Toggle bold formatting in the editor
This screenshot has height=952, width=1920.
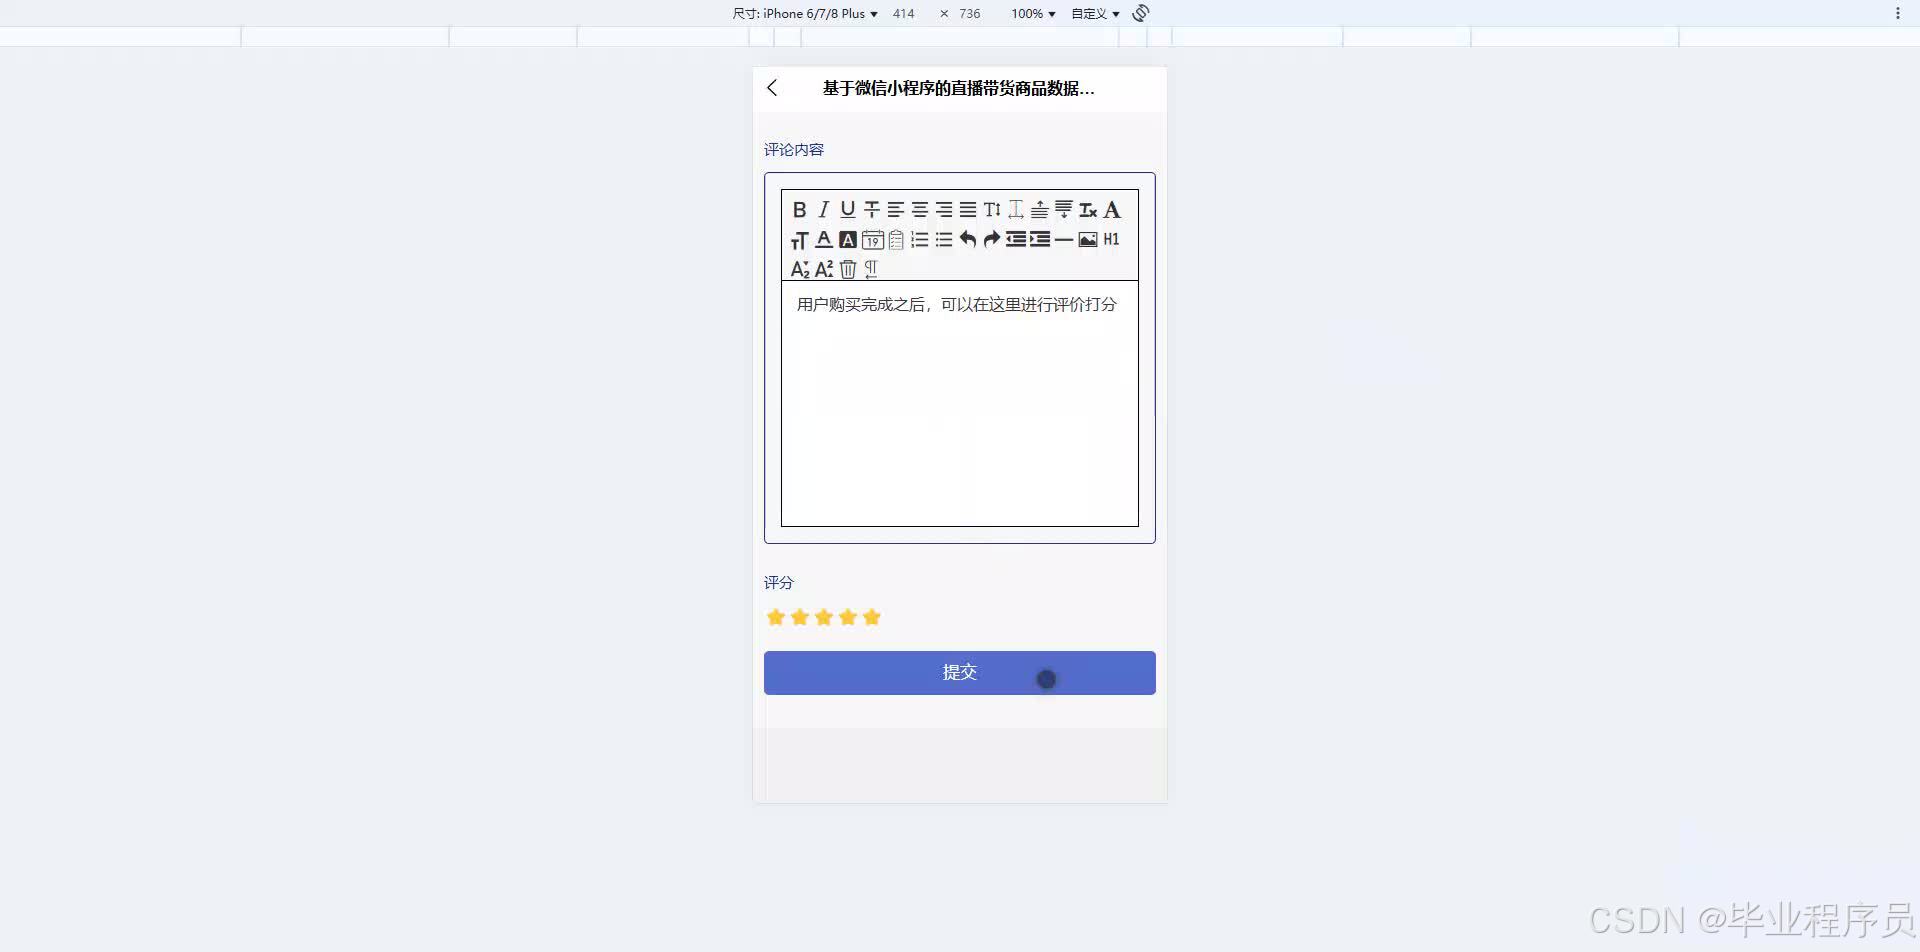click(800, 210)
